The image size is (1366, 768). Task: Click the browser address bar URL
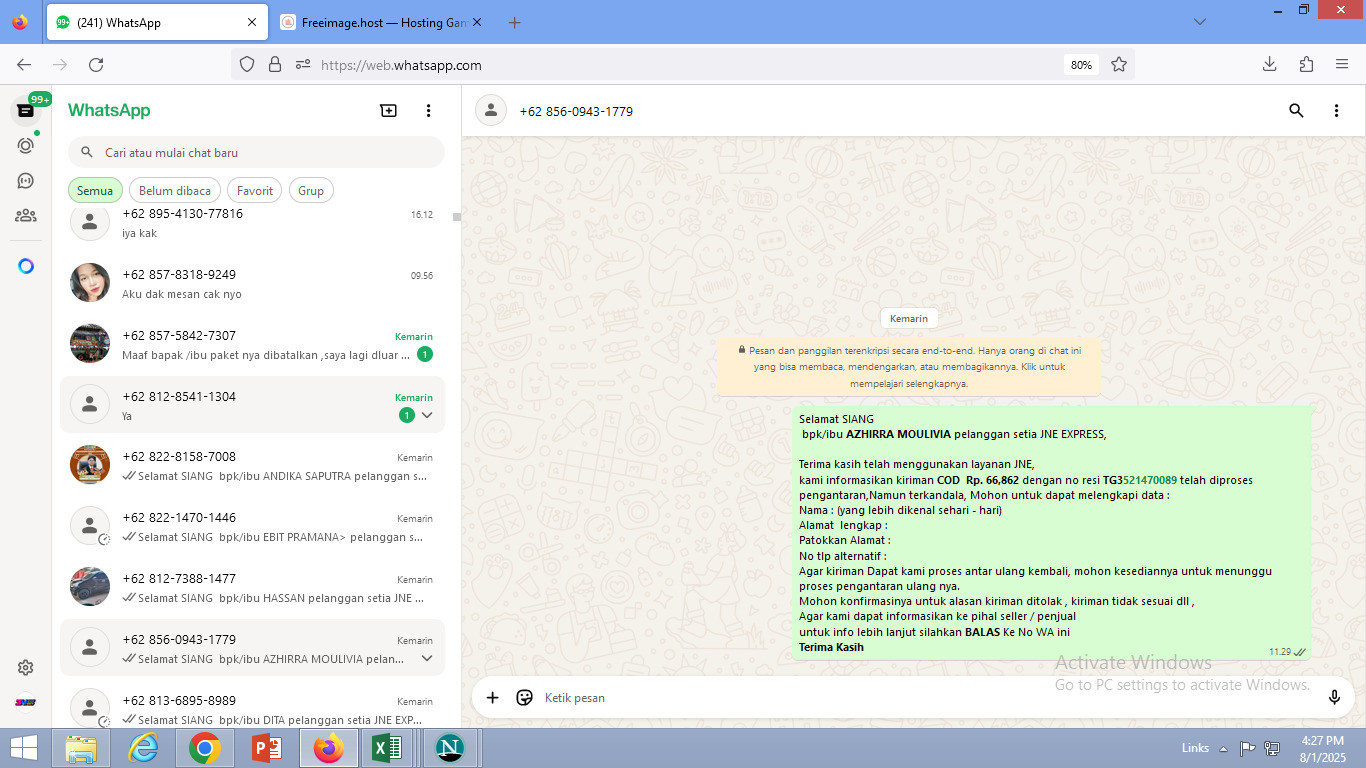coord(685,65)
